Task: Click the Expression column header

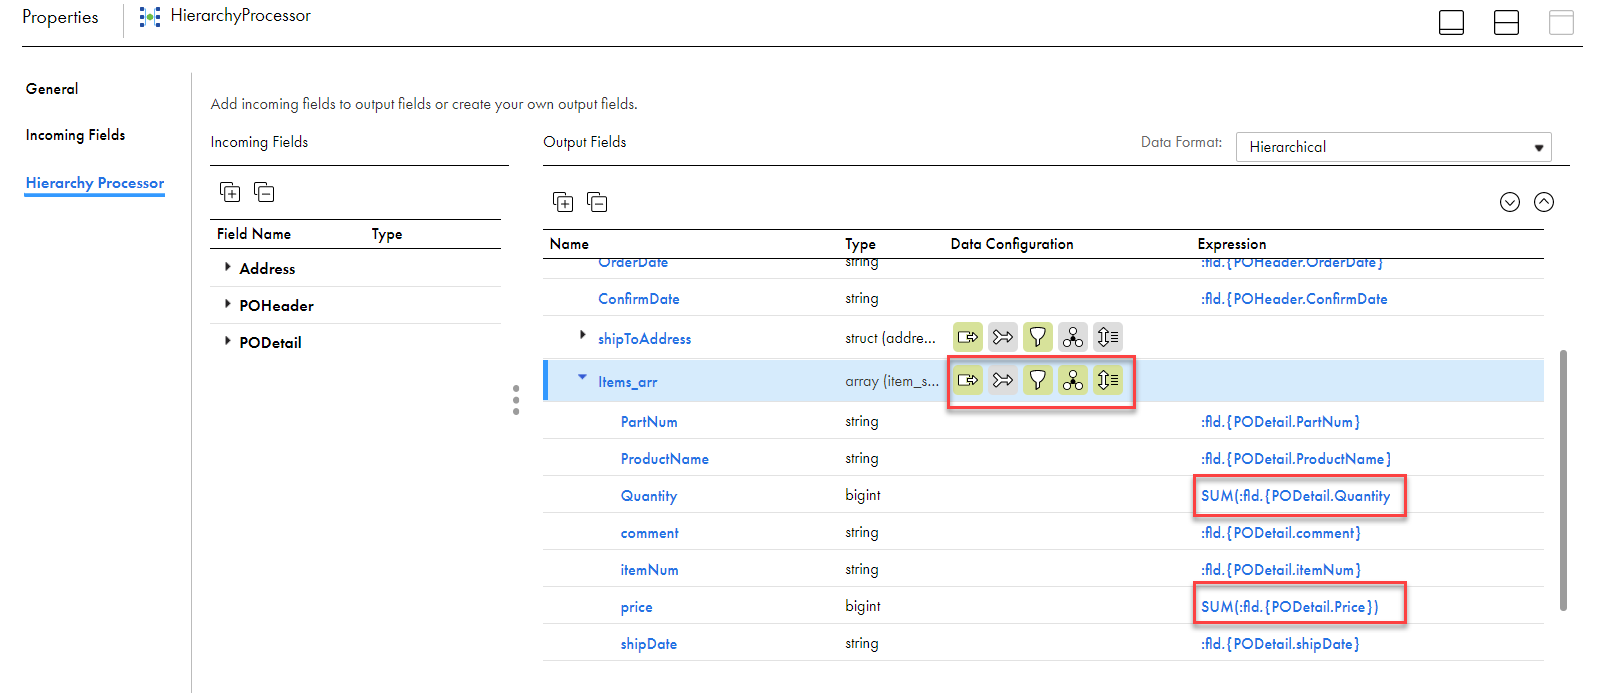Action: tap(1232, 244)
